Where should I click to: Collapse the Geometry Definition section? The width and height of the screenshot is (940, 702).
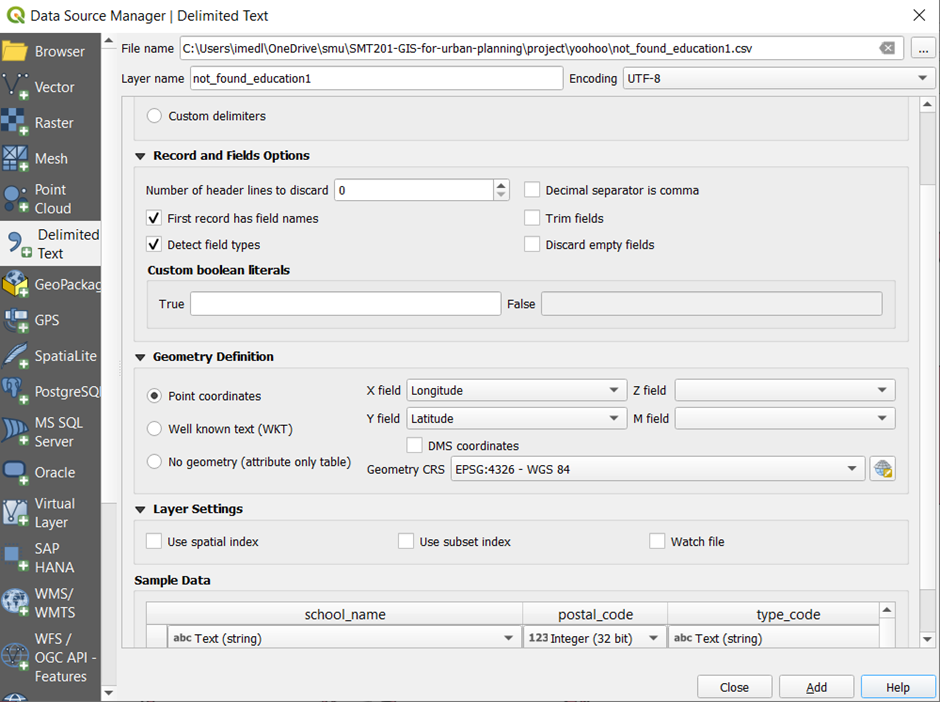[140, 357]
